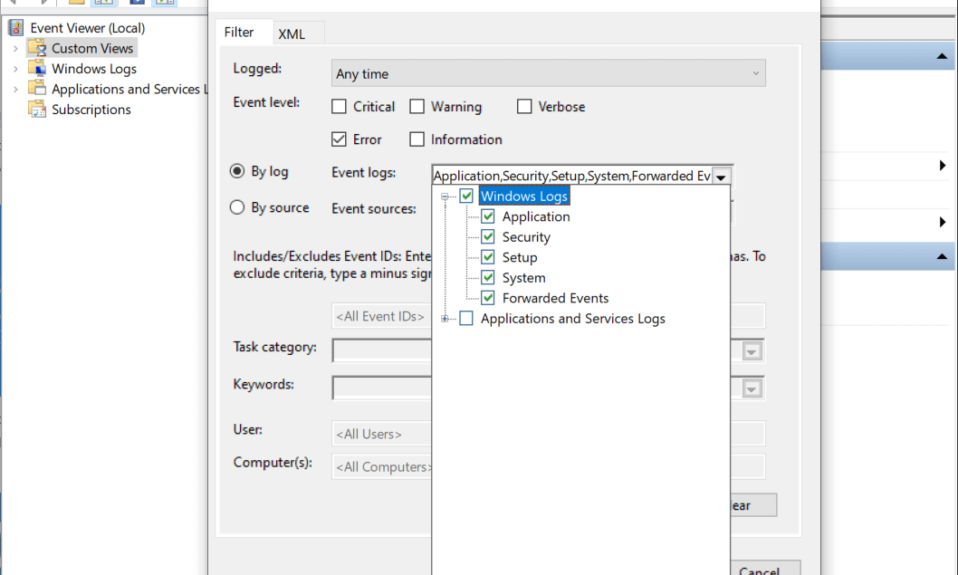Screen dimensions: 958x575
Task: Click the All Event IDs input field
Action: 381,317
